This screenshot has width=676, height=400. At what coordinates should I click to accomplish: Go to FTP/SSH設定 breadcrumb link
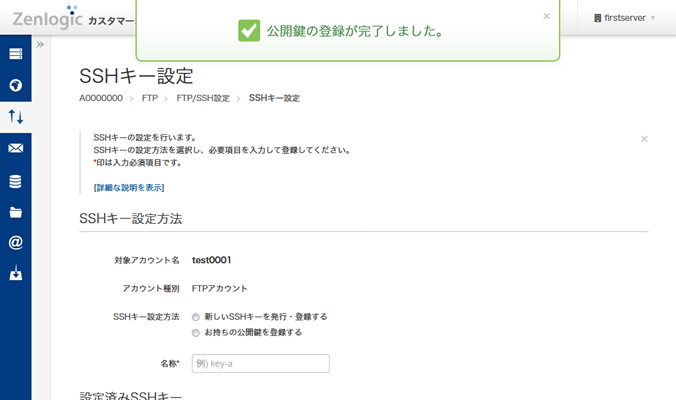[203, 98]
